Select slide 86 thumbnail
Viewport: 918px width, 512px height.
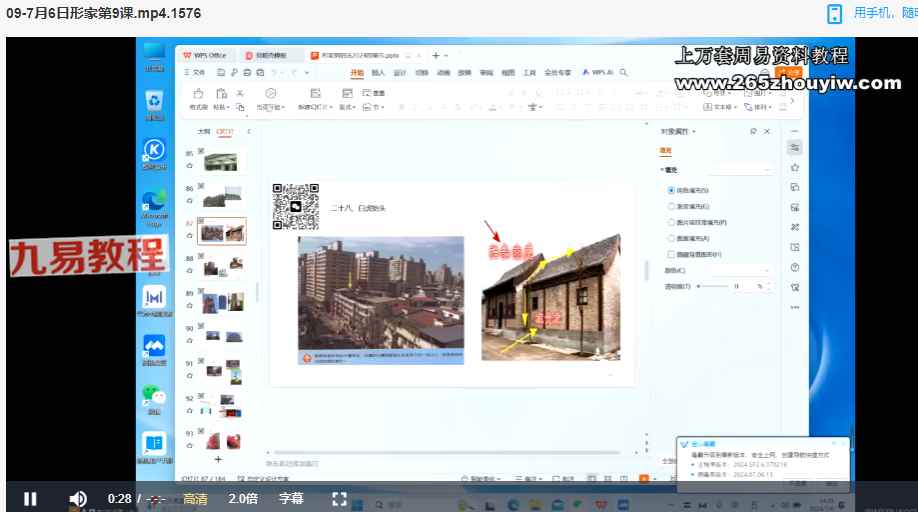point(222,197)
